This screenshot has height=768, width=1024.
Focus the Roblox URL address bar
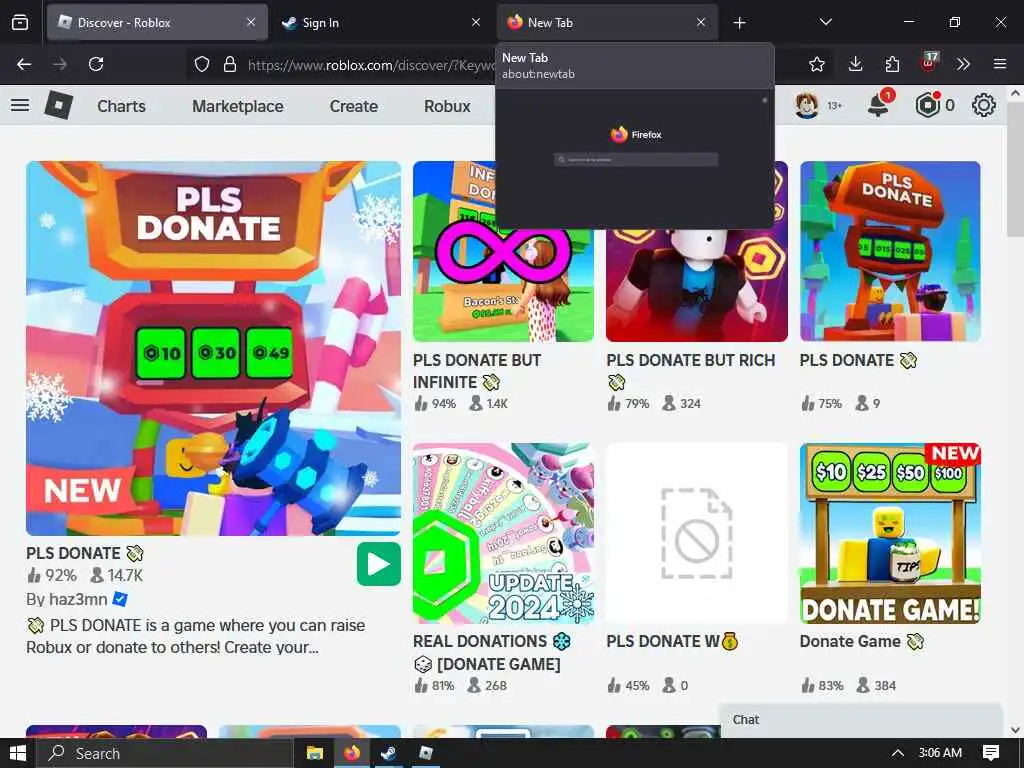(x=371, y=65)
